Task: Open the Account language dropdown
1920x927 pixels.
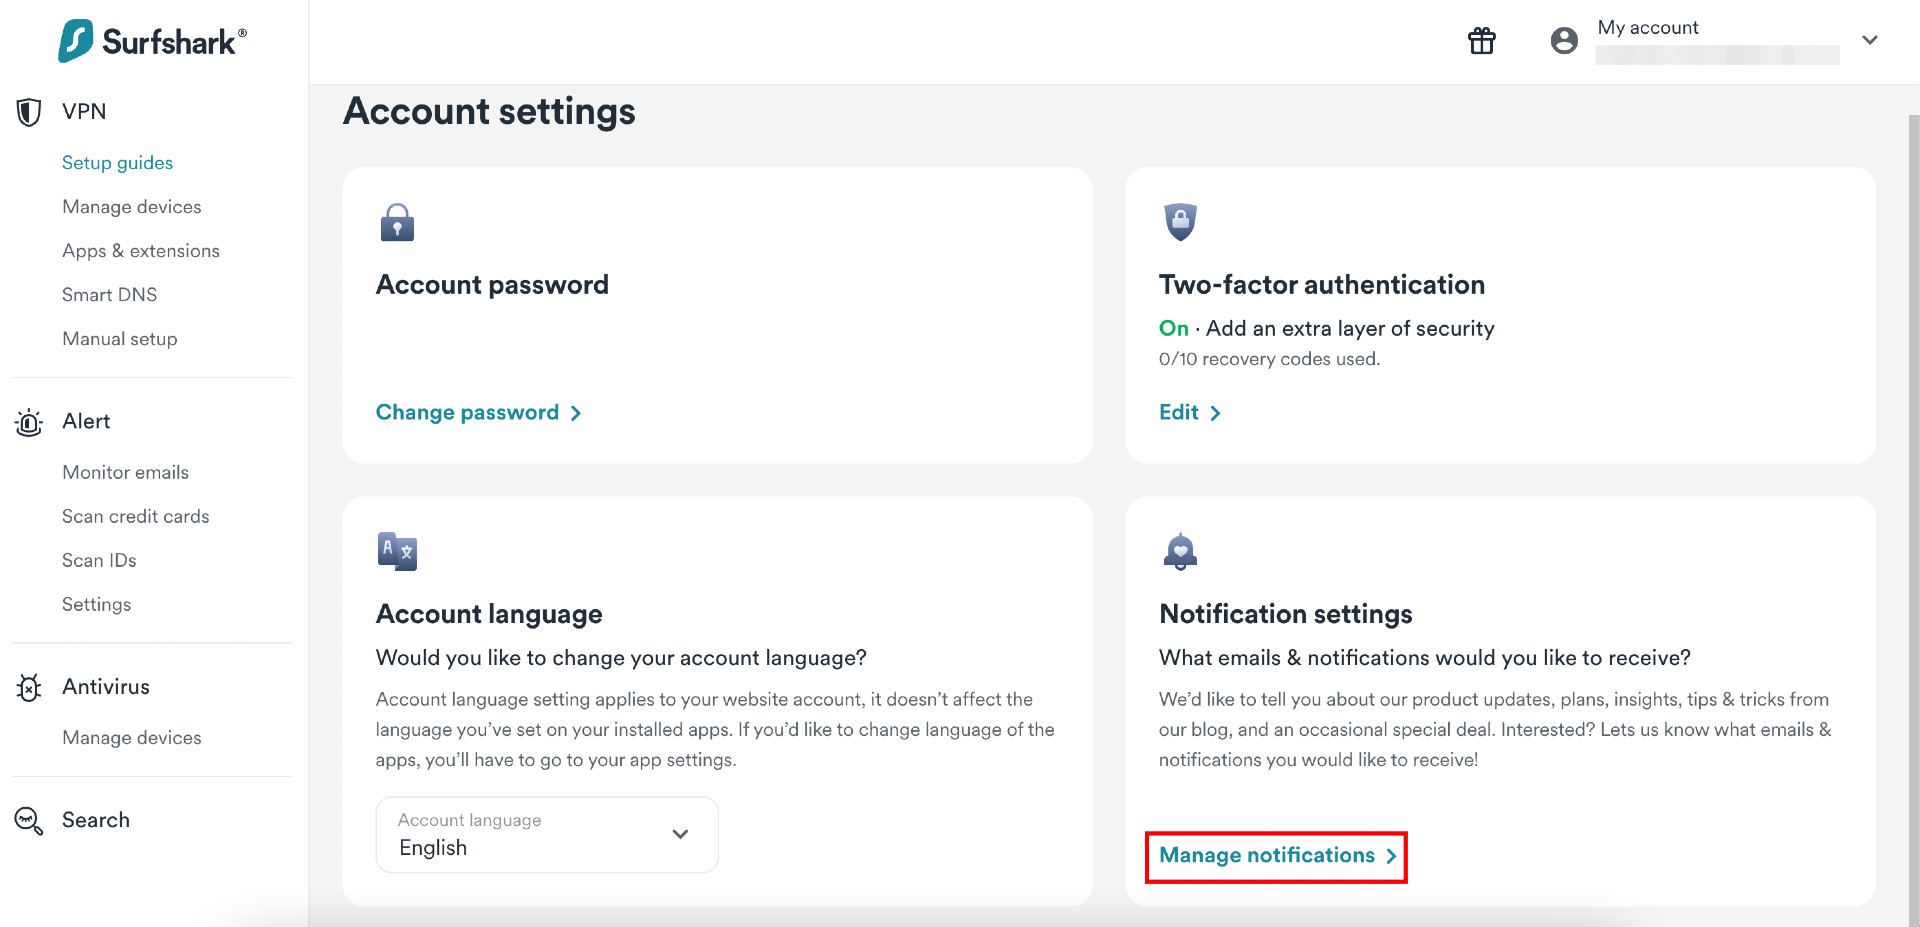Action: point(546,834)
